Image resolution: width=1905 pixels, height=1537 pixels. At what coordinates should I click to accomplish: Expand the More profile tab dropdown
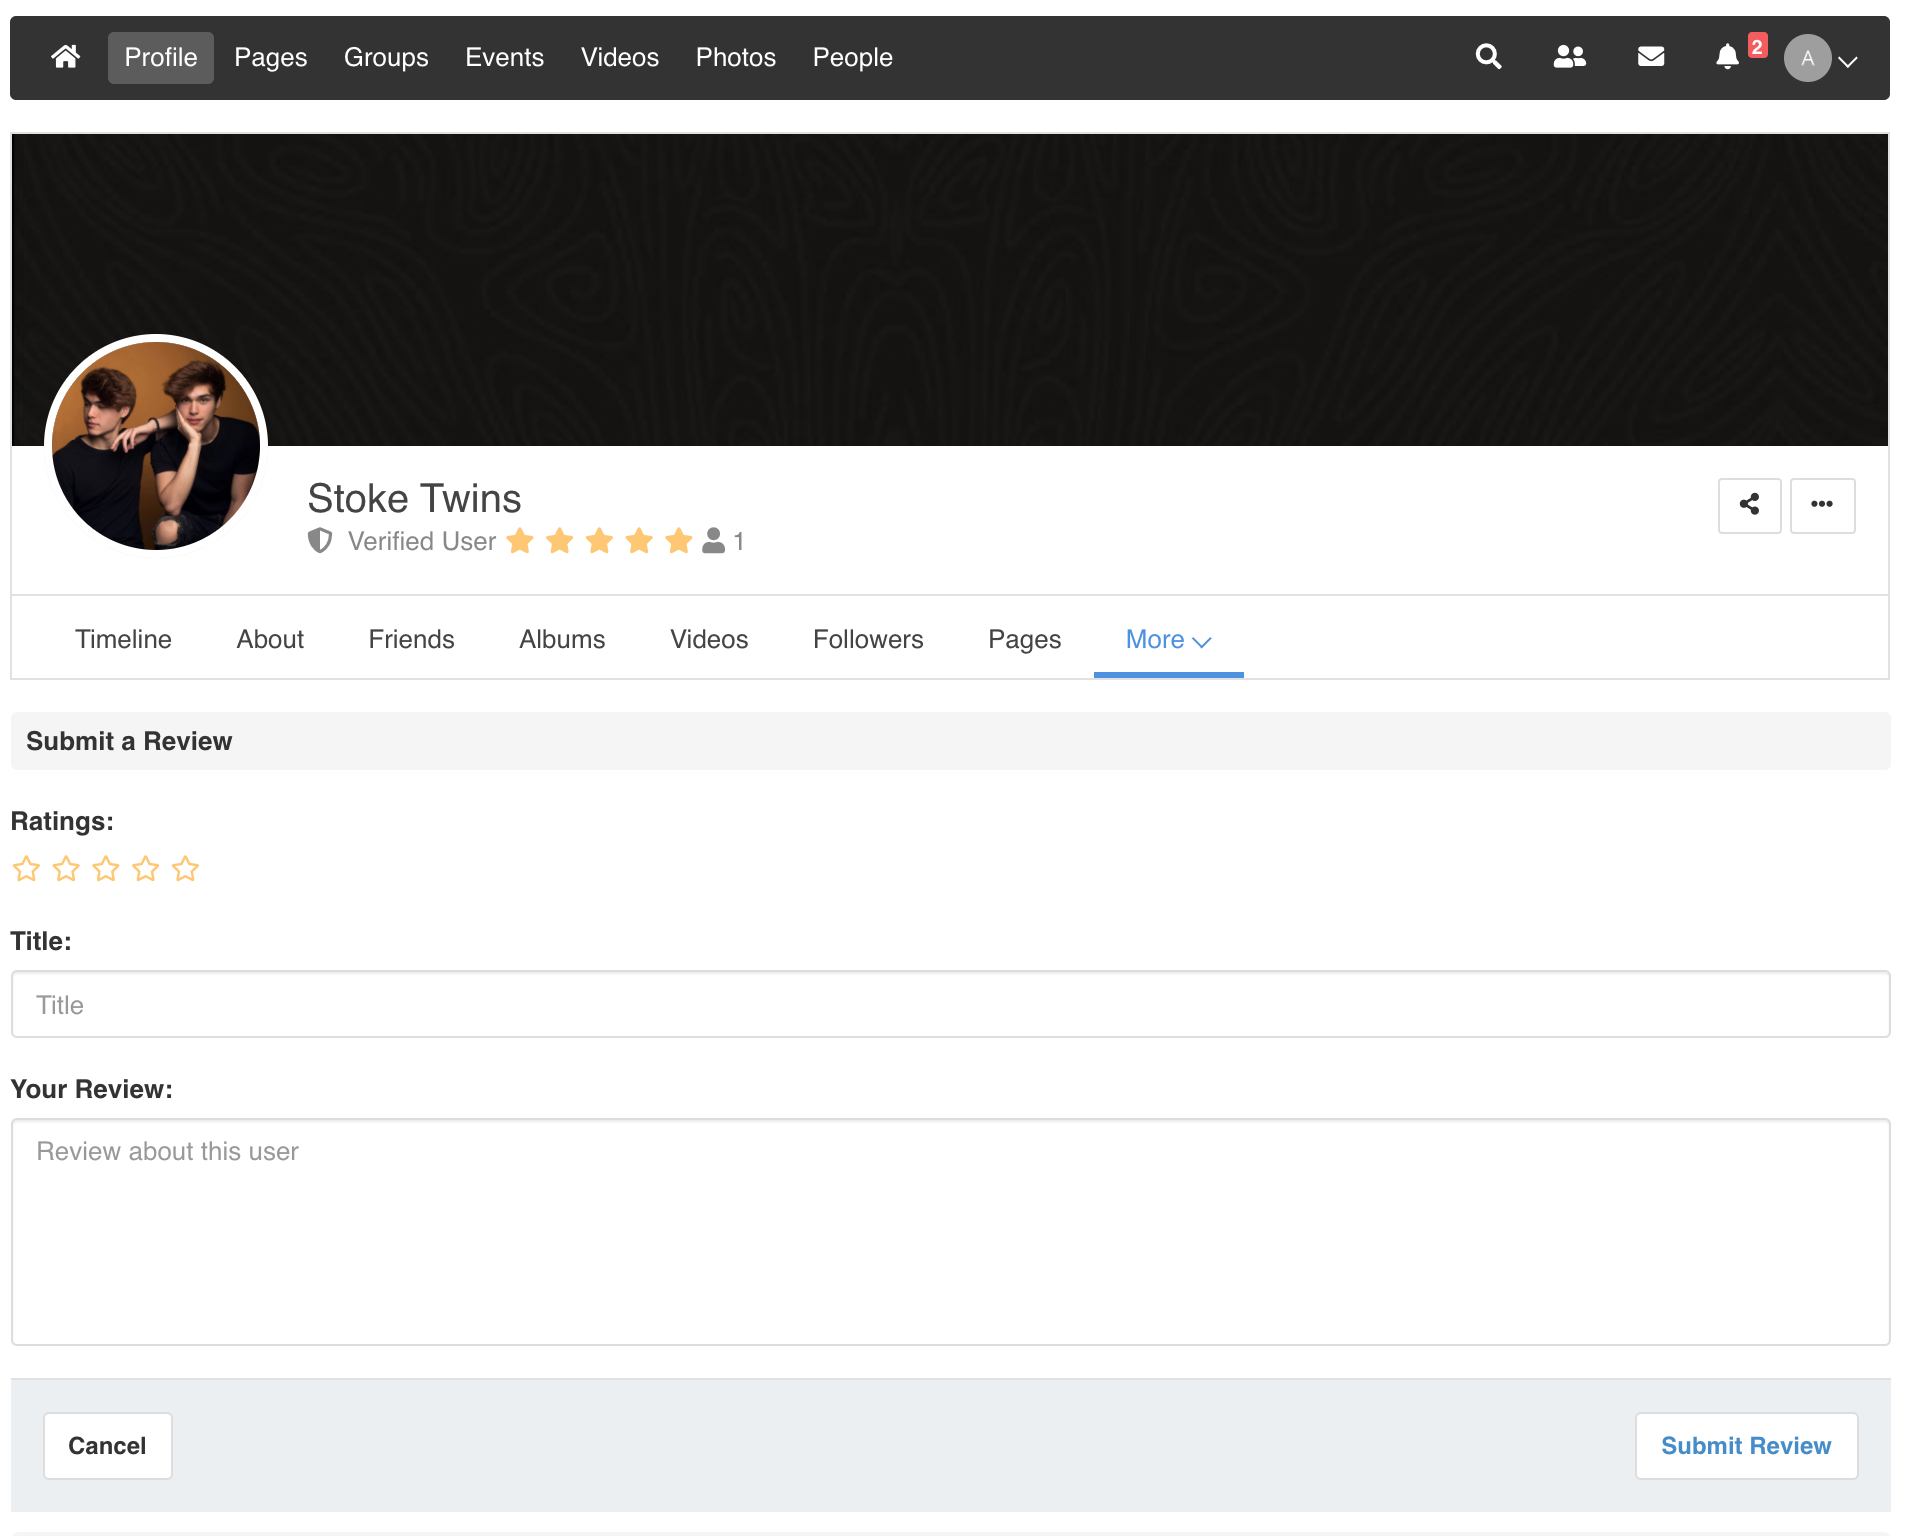[x=1167, y=640]
